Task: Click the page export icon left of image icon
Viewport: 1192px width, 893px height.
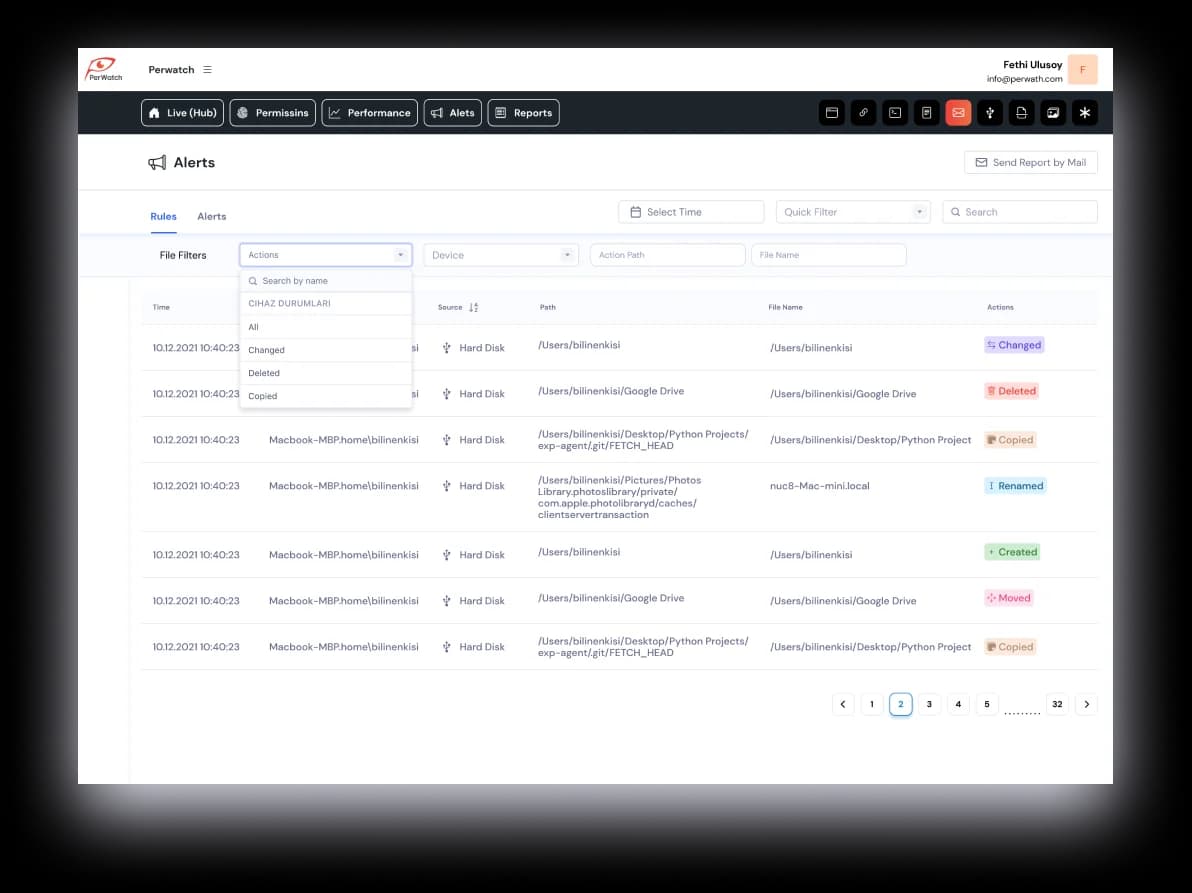Action: [x=1021, y=113]
